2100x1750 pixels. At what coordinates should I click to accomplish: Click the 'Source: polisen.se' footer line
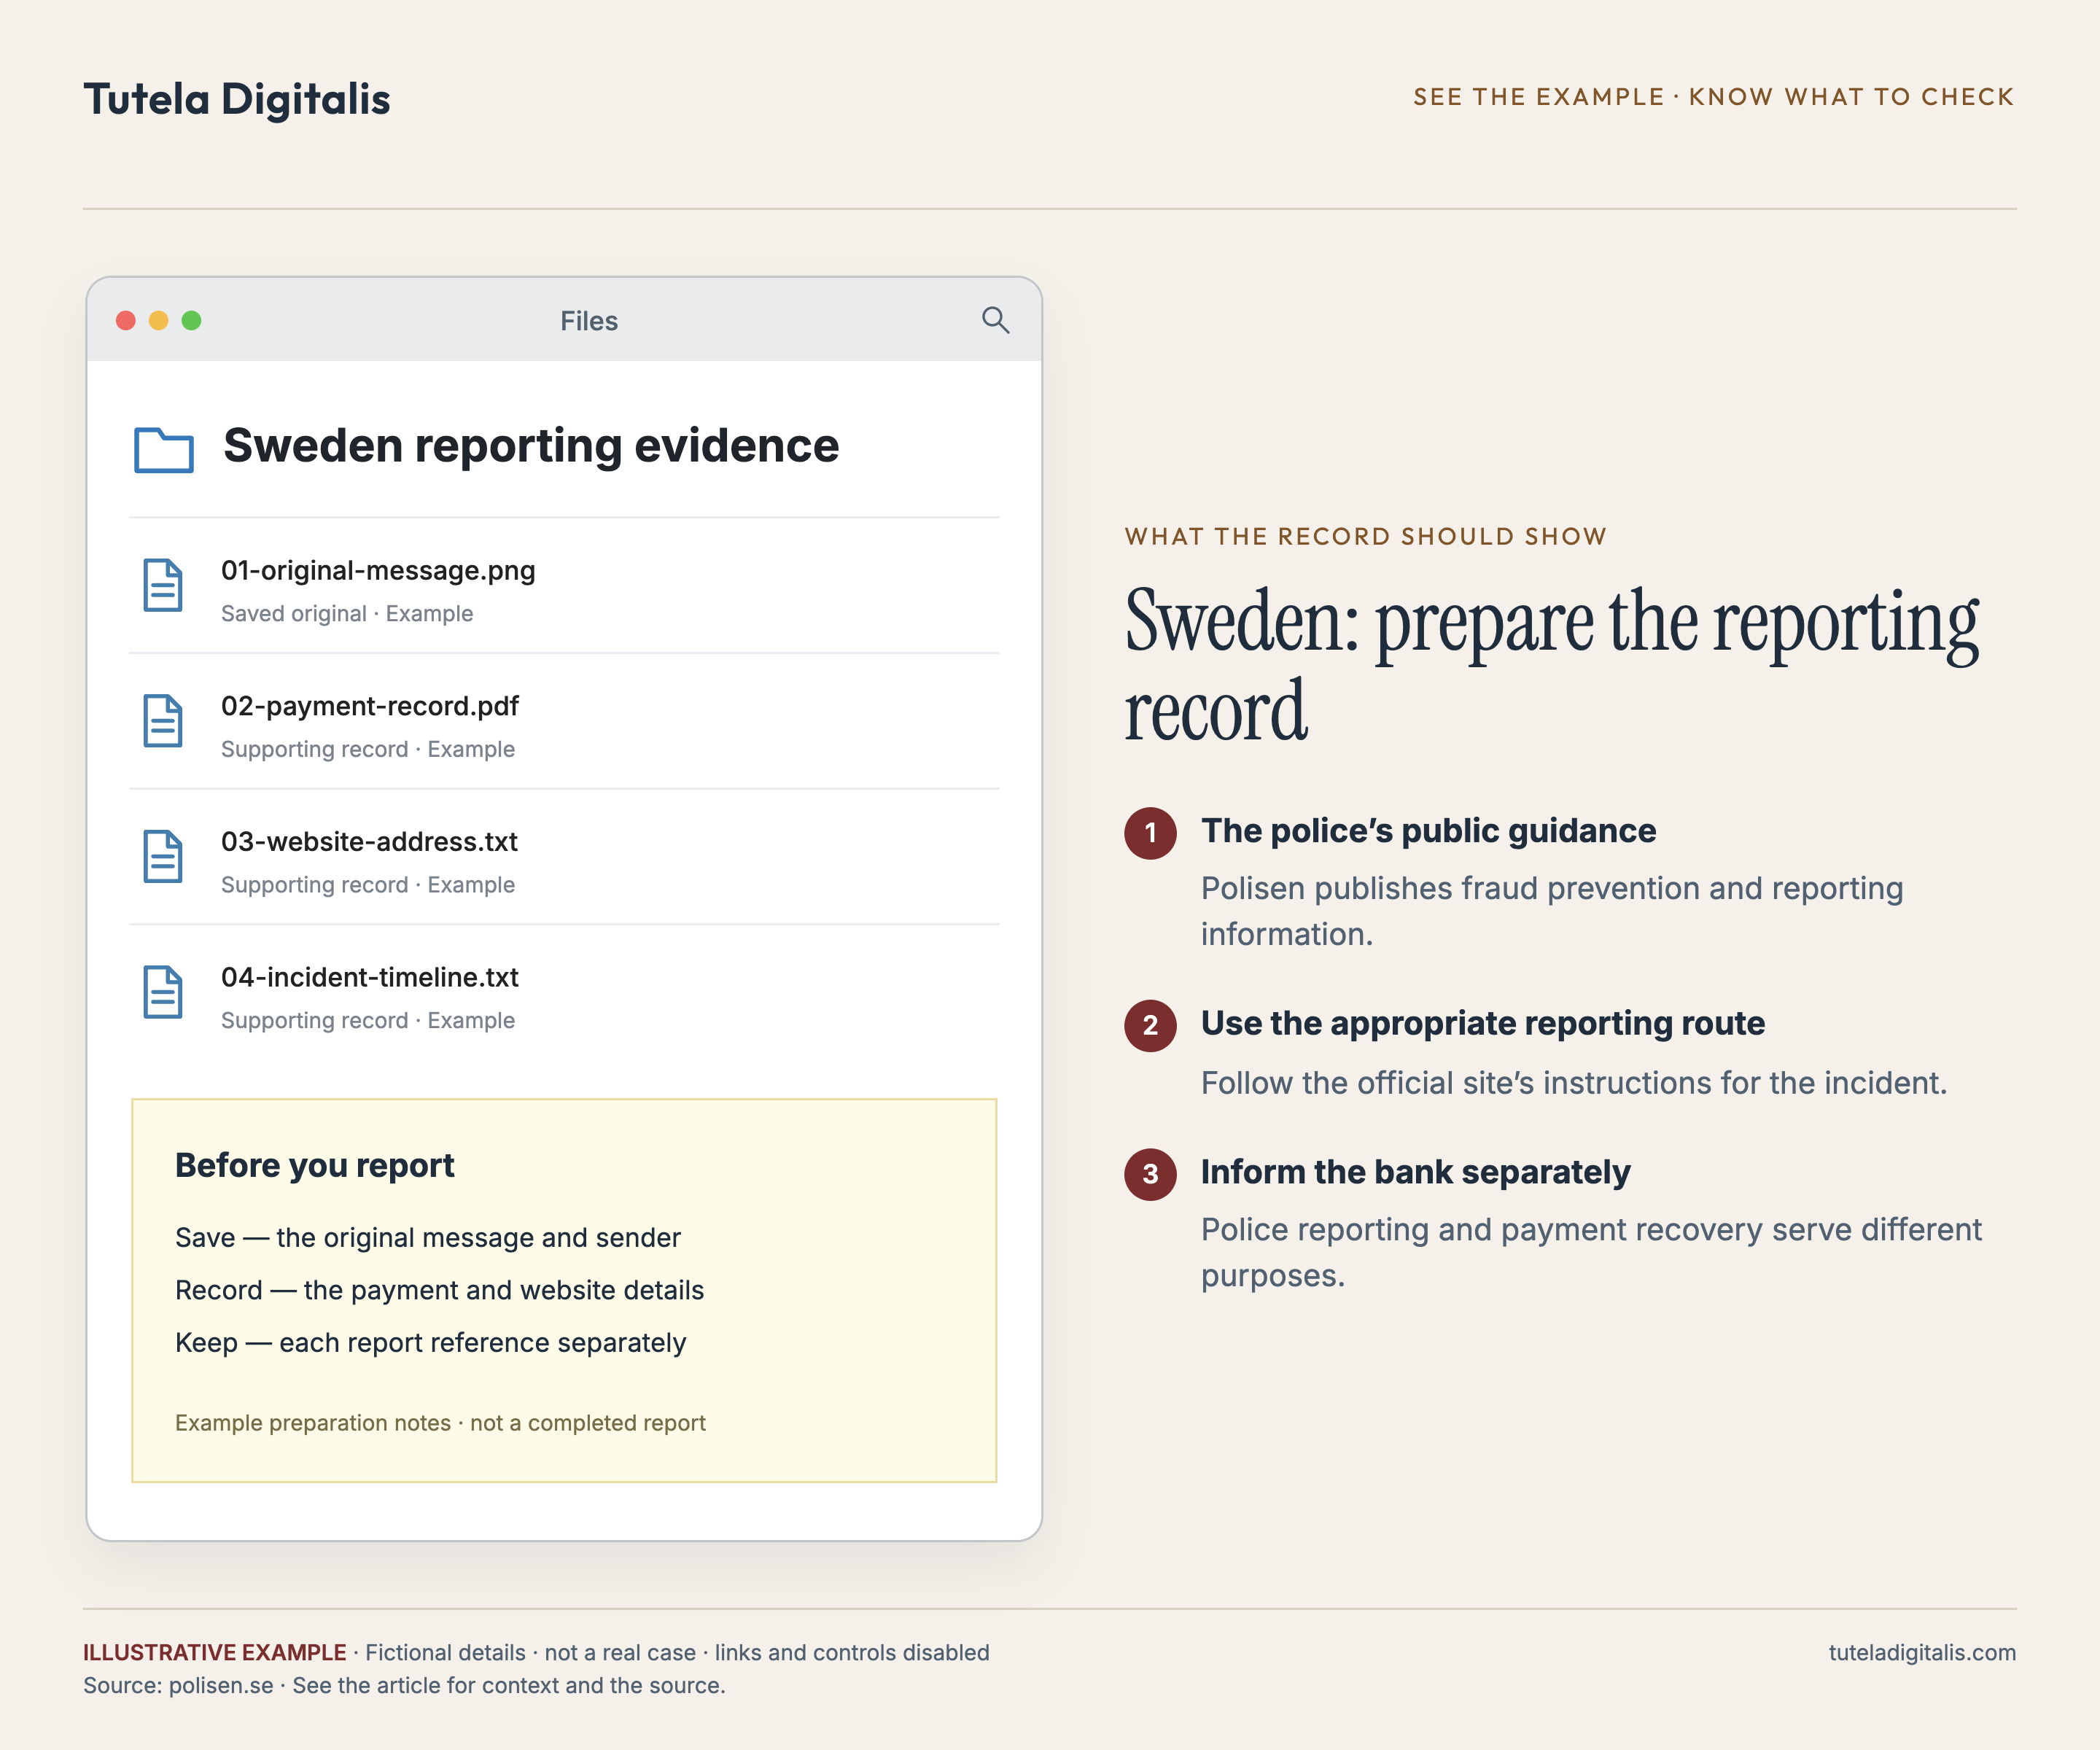pos(404,1686)
